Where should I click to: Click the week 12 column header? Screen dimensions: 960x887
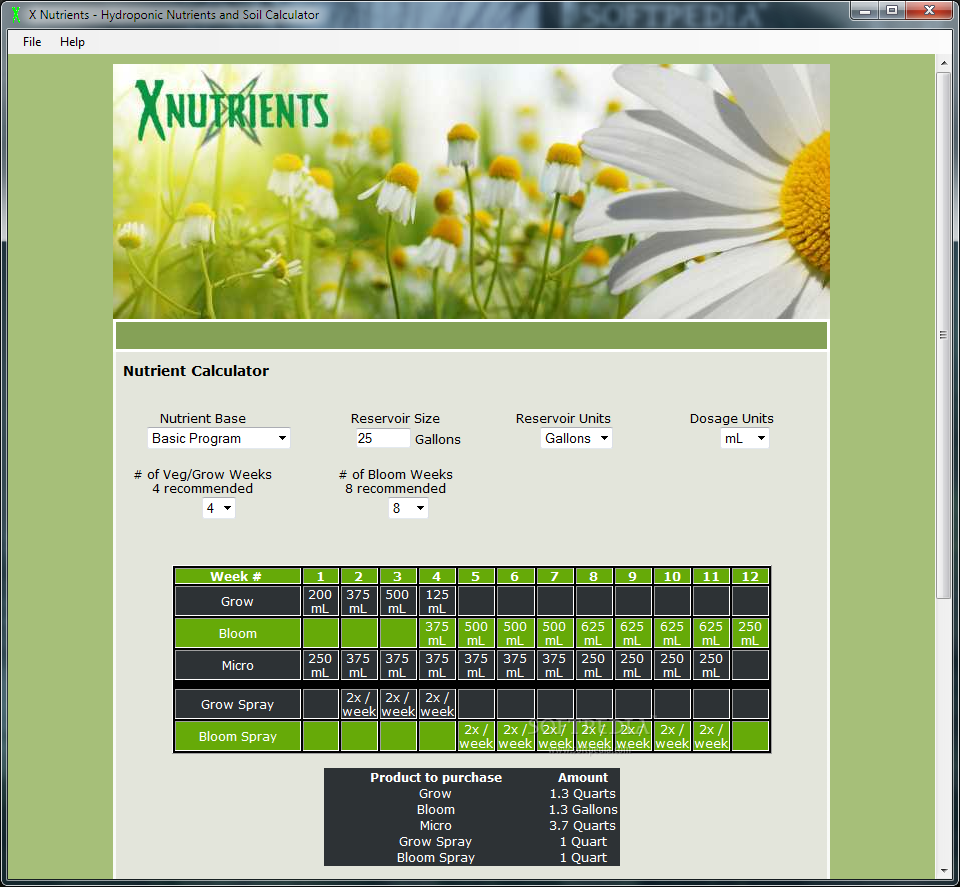pos(750,577)
